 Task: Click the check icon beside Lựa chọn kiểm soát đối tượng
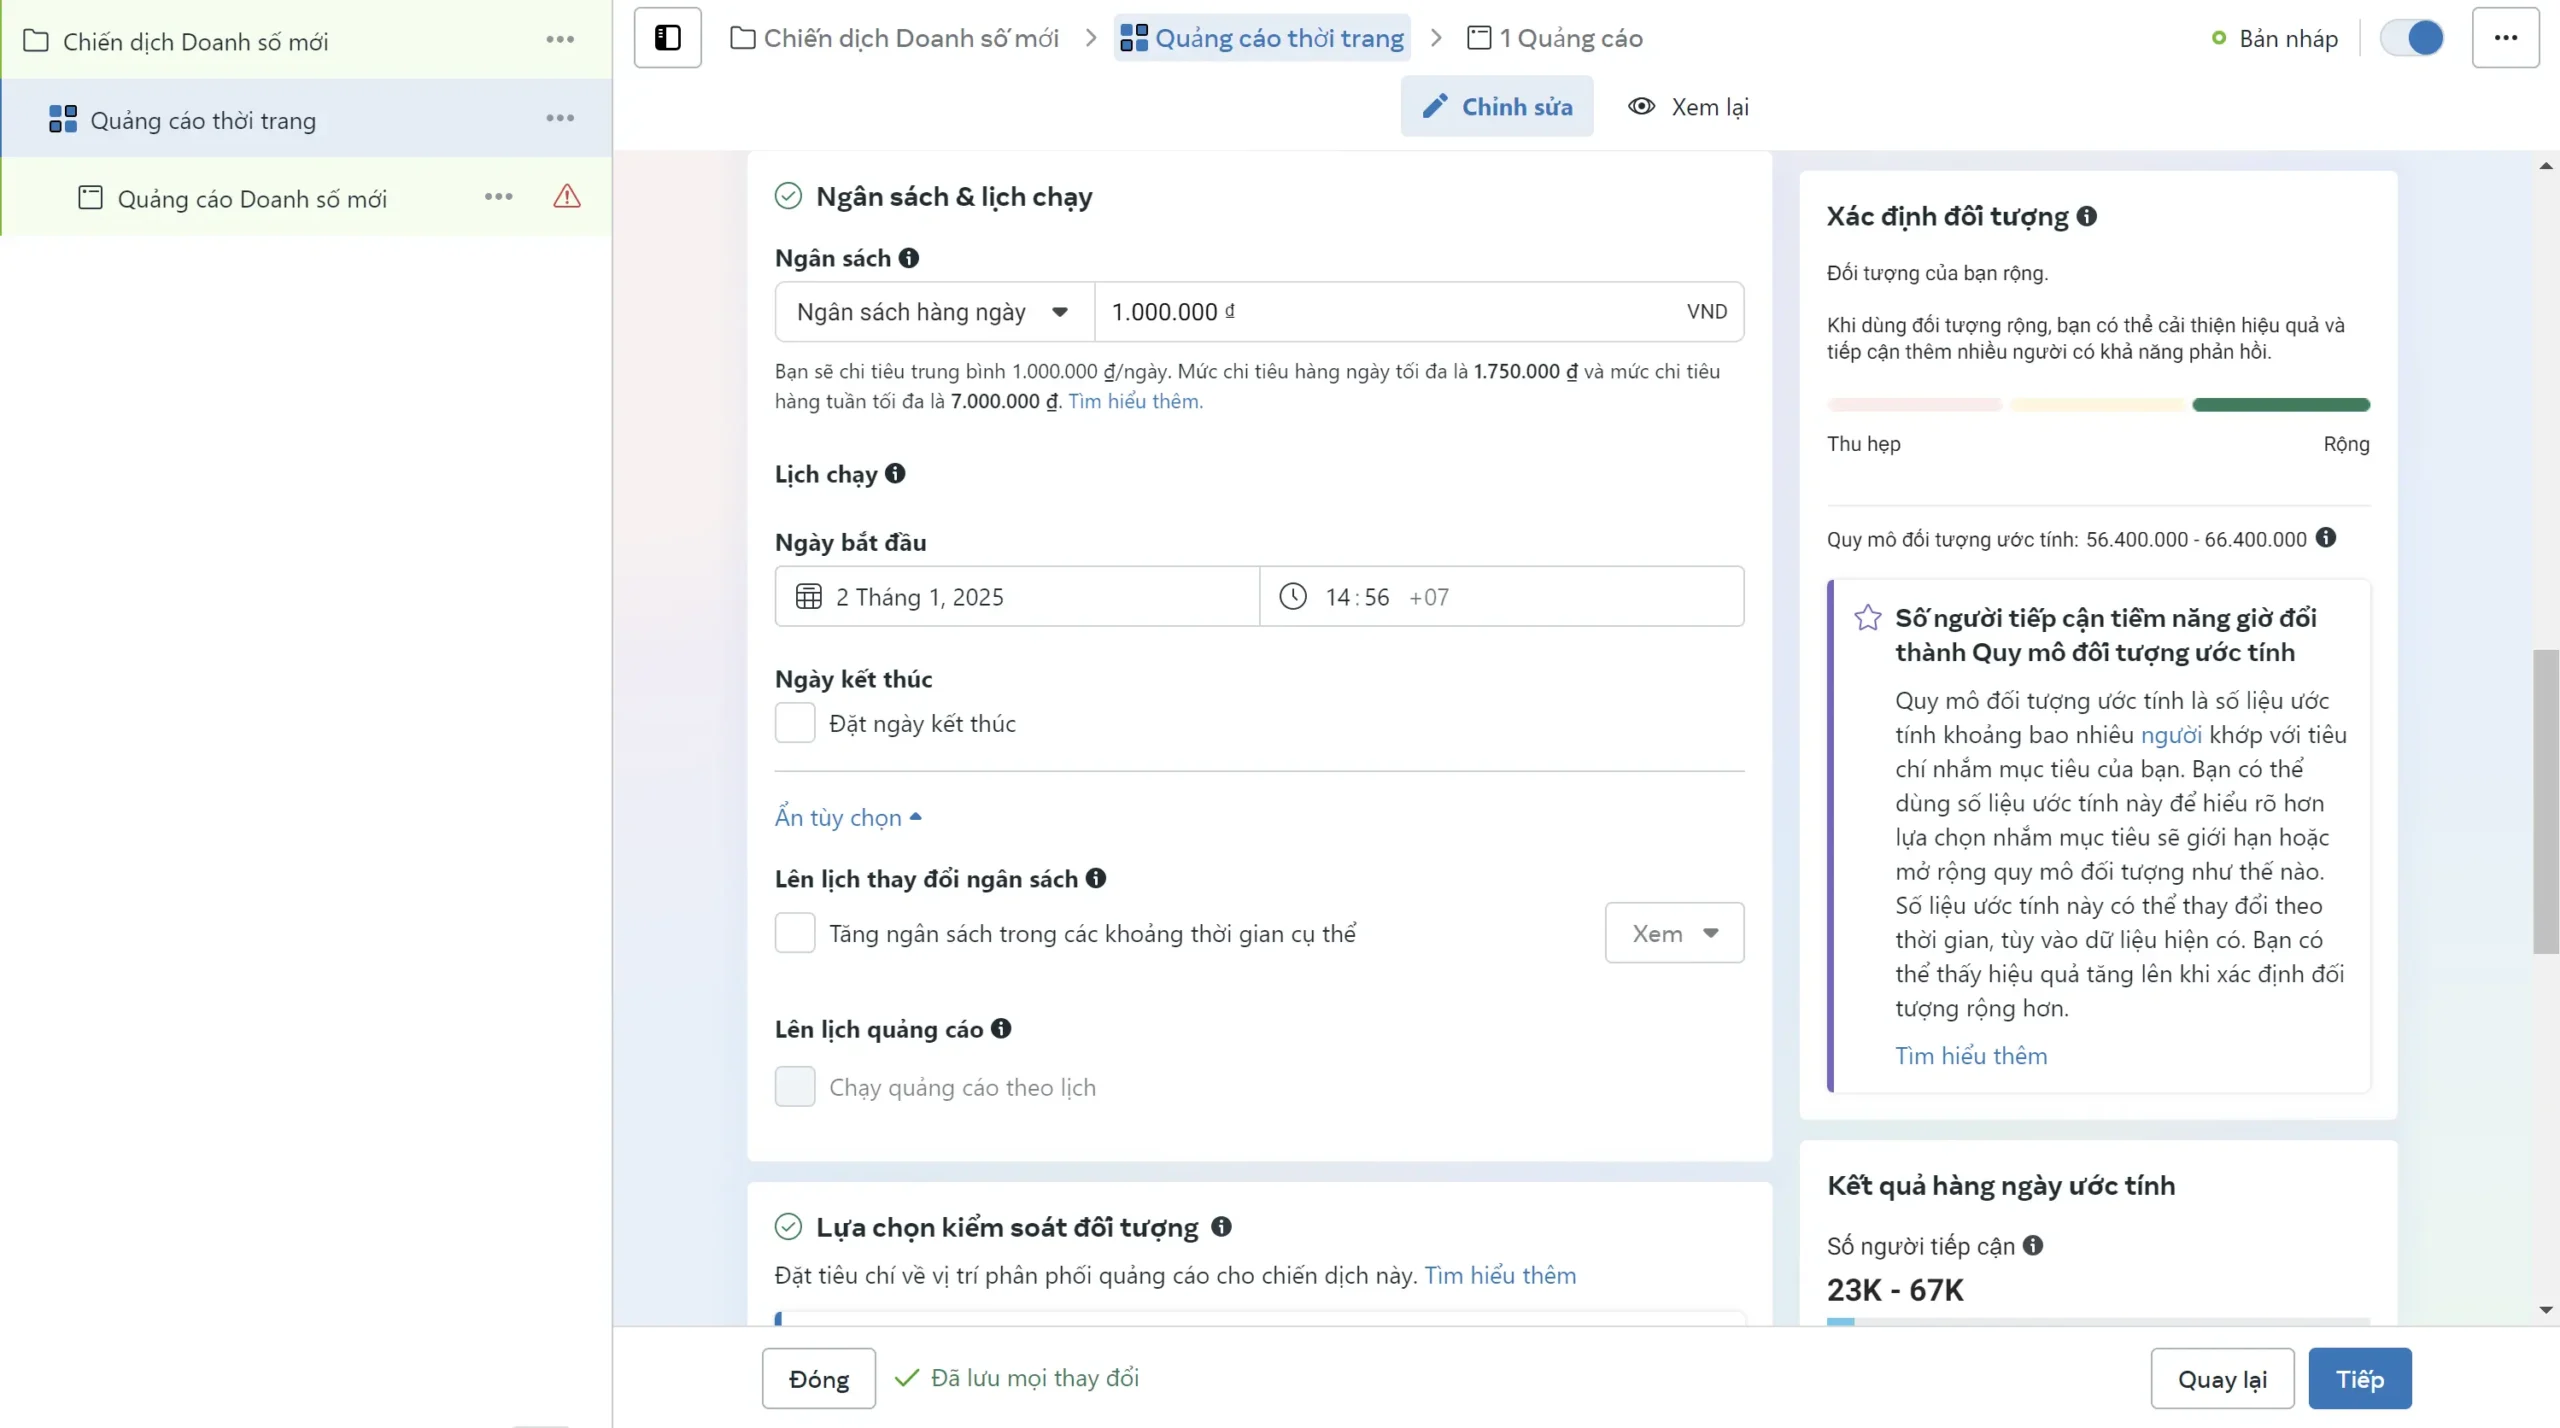[788, 1227]
